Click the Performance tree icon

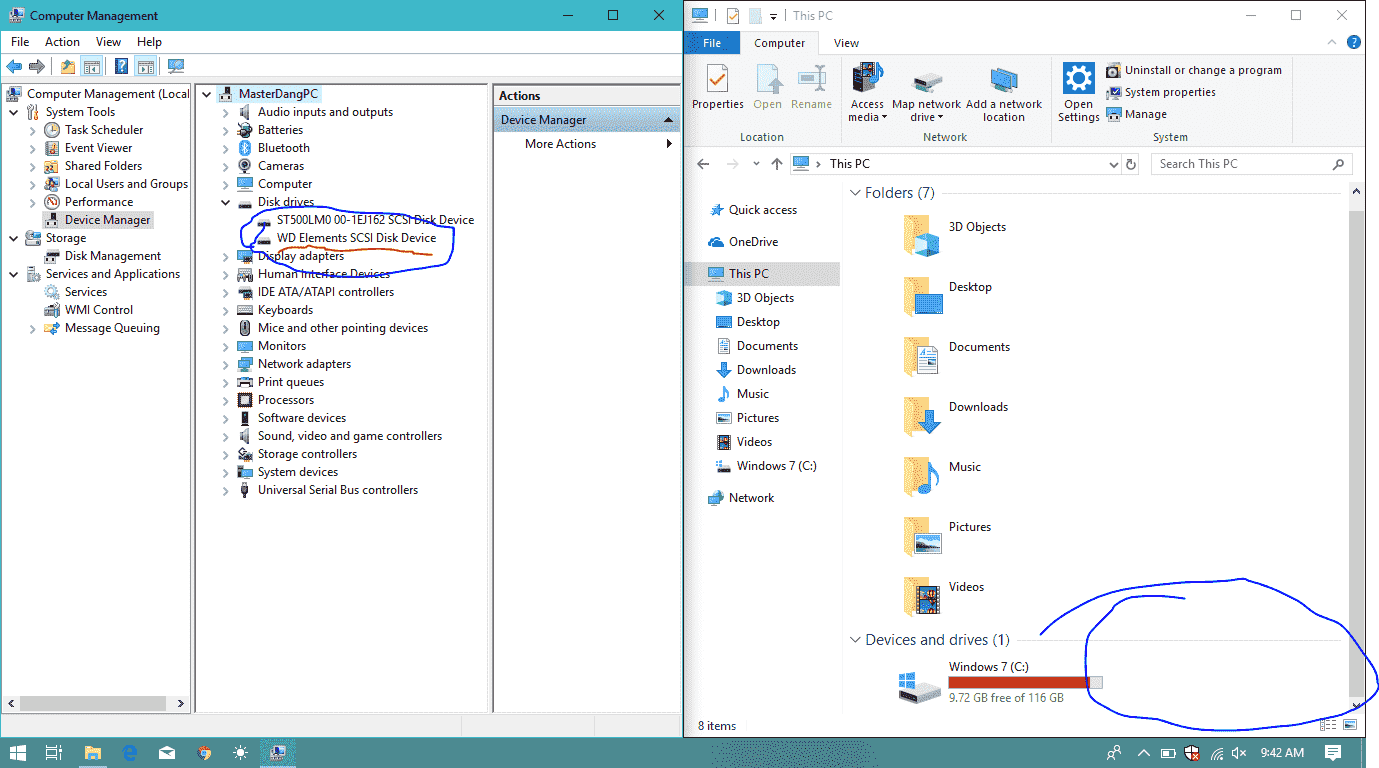[52, 202]
